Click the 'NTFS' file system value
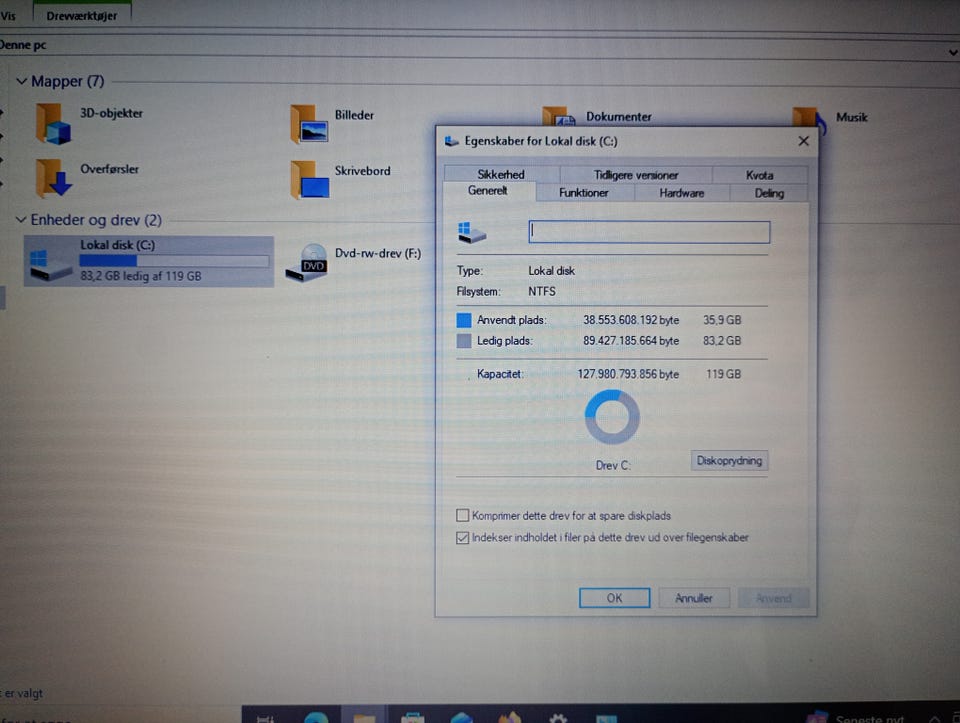Screen dimensions: 960x723 542,291
